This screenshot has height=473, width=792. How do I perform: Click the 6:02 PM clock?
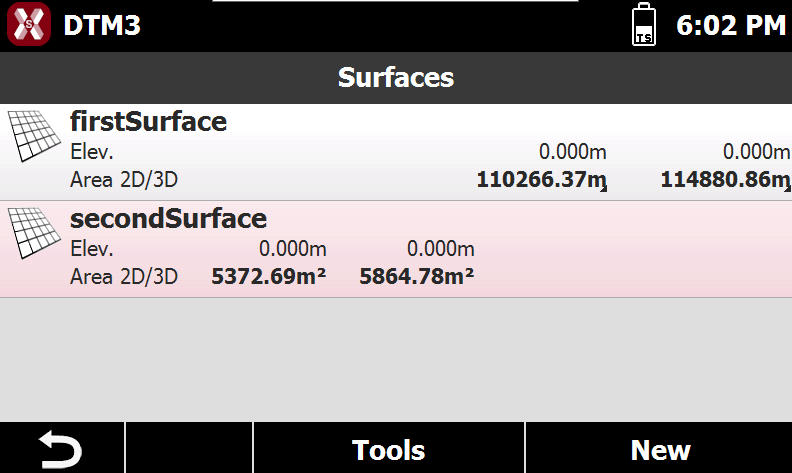[x=731, y=25]
